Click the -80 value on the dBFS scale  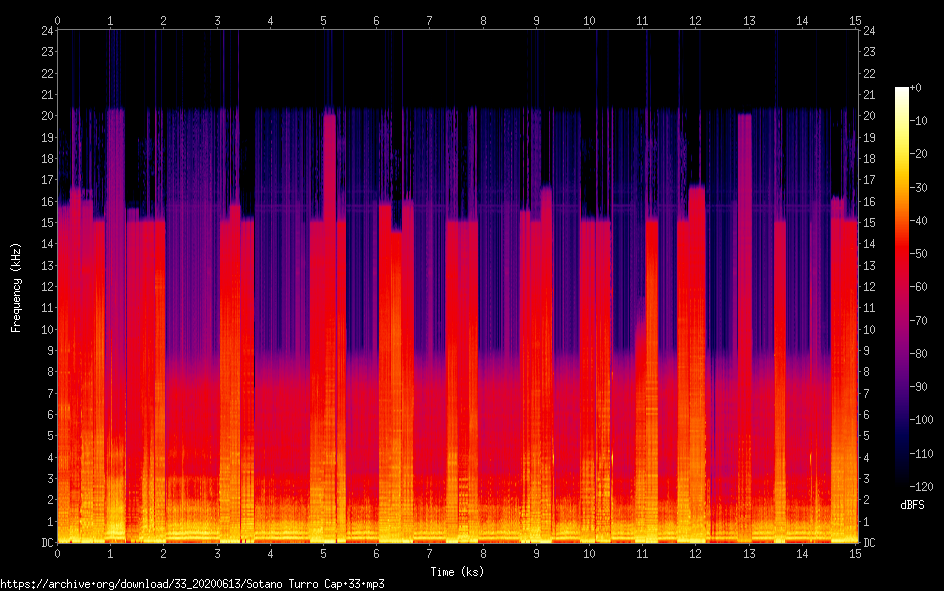pyautogui.click(x=919, y=354)
